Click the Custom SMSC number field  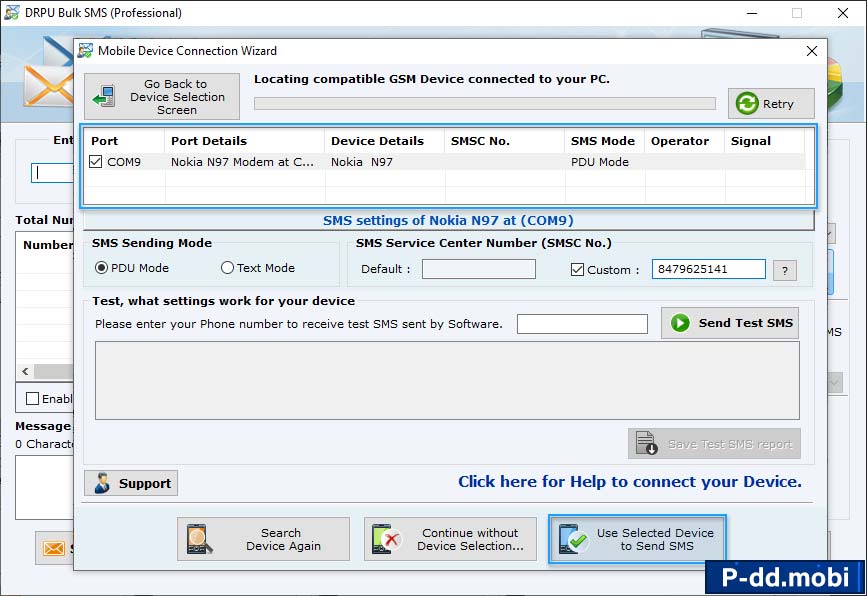[x=708, y=269]
